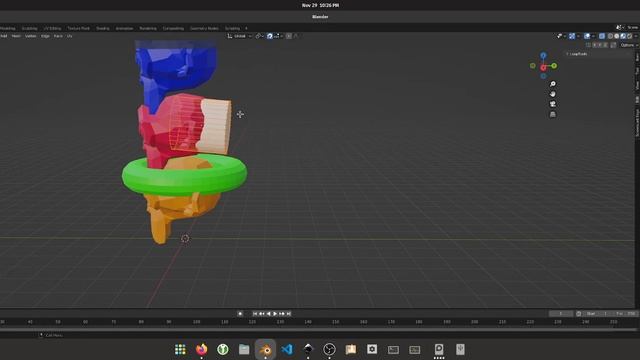
Task: Click the current frame number field
Action: 561,313
